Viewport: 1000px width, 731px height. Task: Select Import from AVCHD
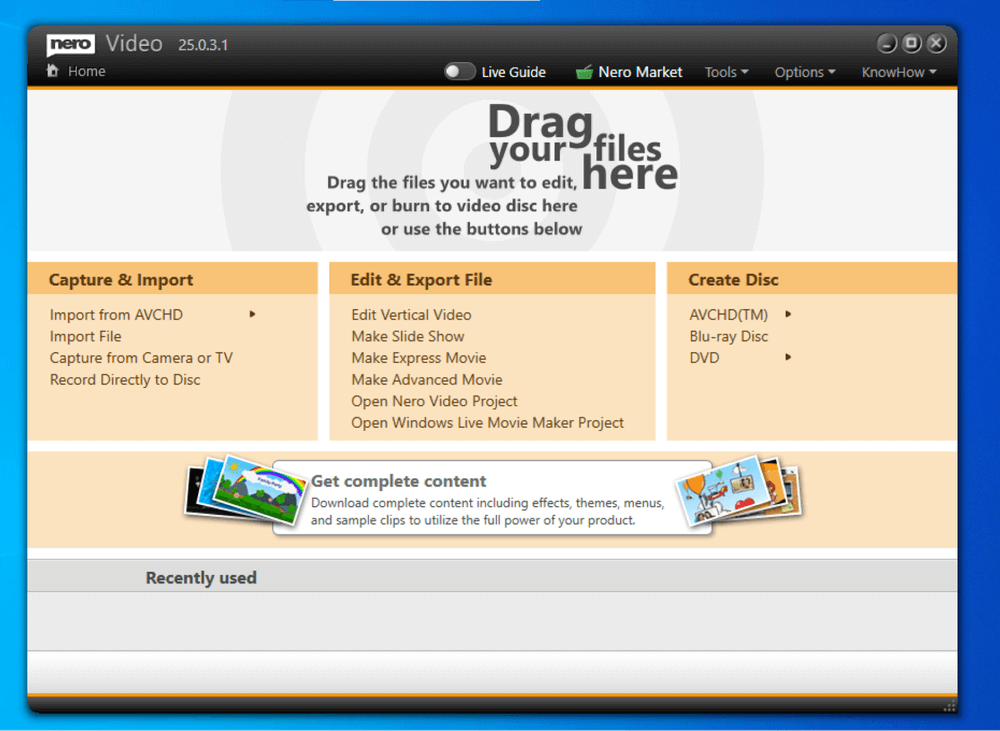tap(116, 314)
